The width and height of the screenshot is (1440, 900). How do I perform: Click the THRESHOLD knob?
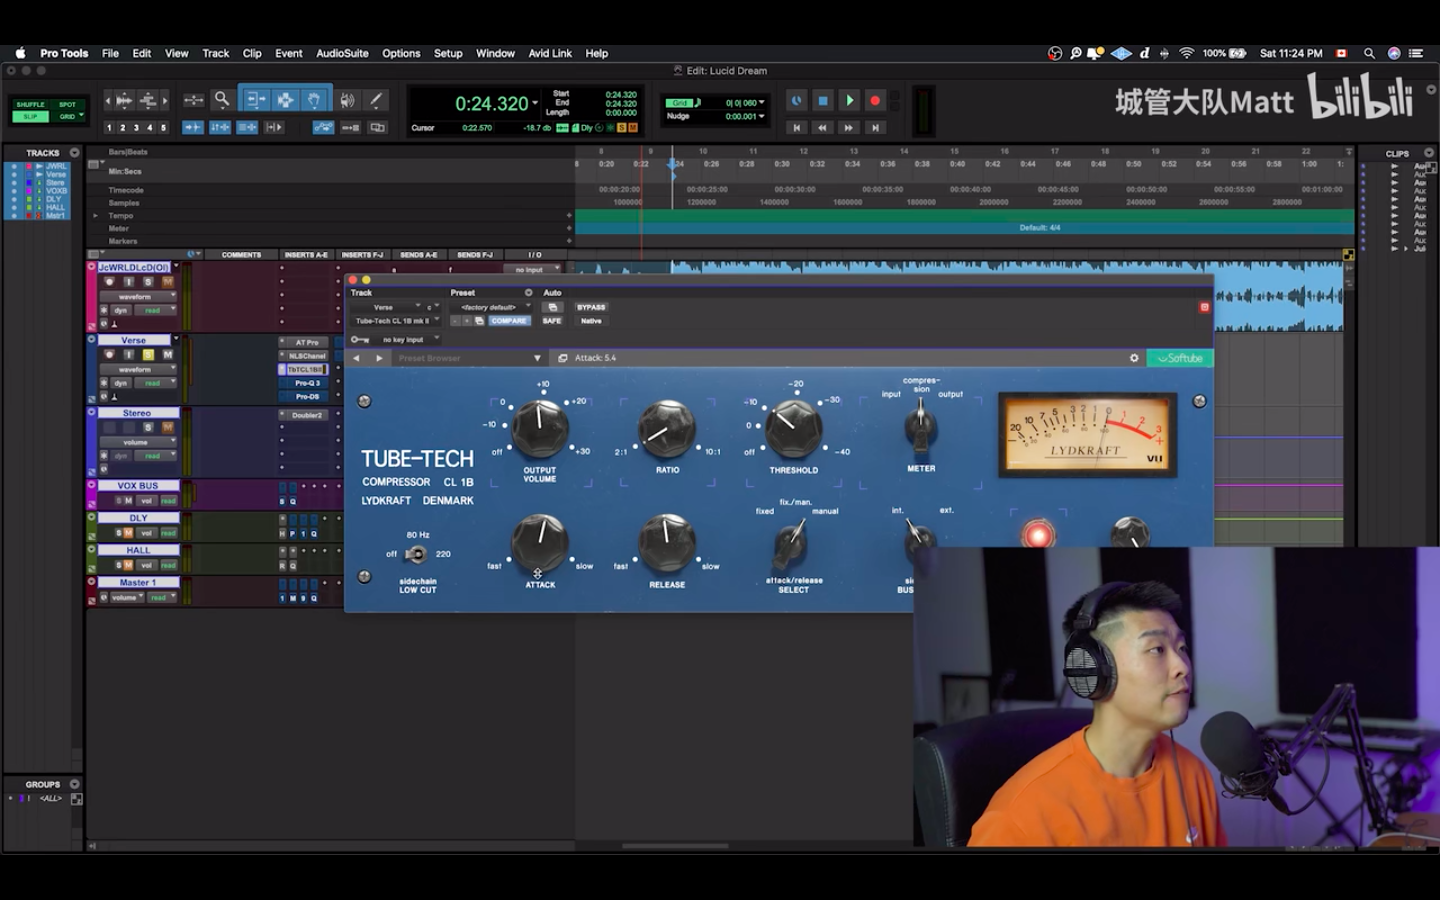(x=794, y=428)
